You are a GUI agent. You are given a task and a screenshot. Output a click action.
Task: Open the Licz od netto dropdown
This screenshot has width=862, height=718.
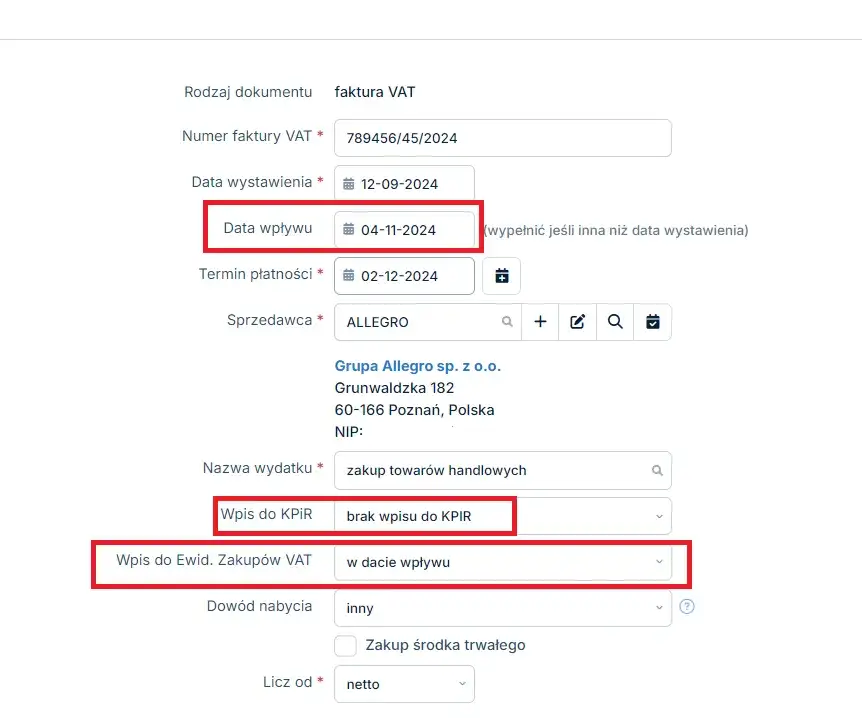click(x=404, y=684)
